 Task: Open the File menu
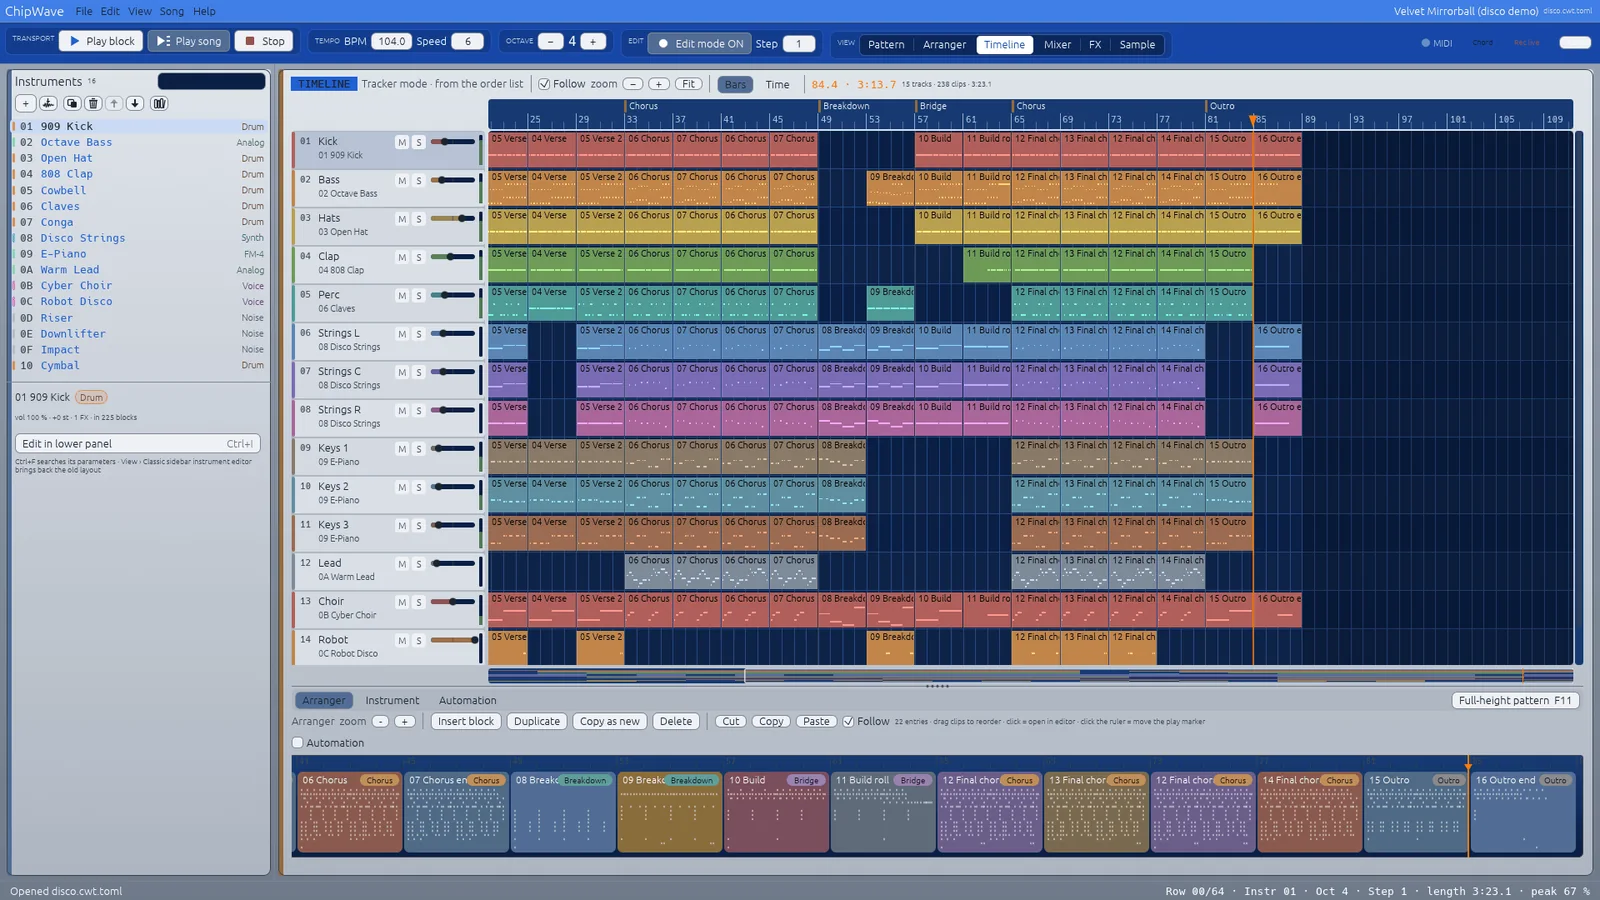point(84,11)
